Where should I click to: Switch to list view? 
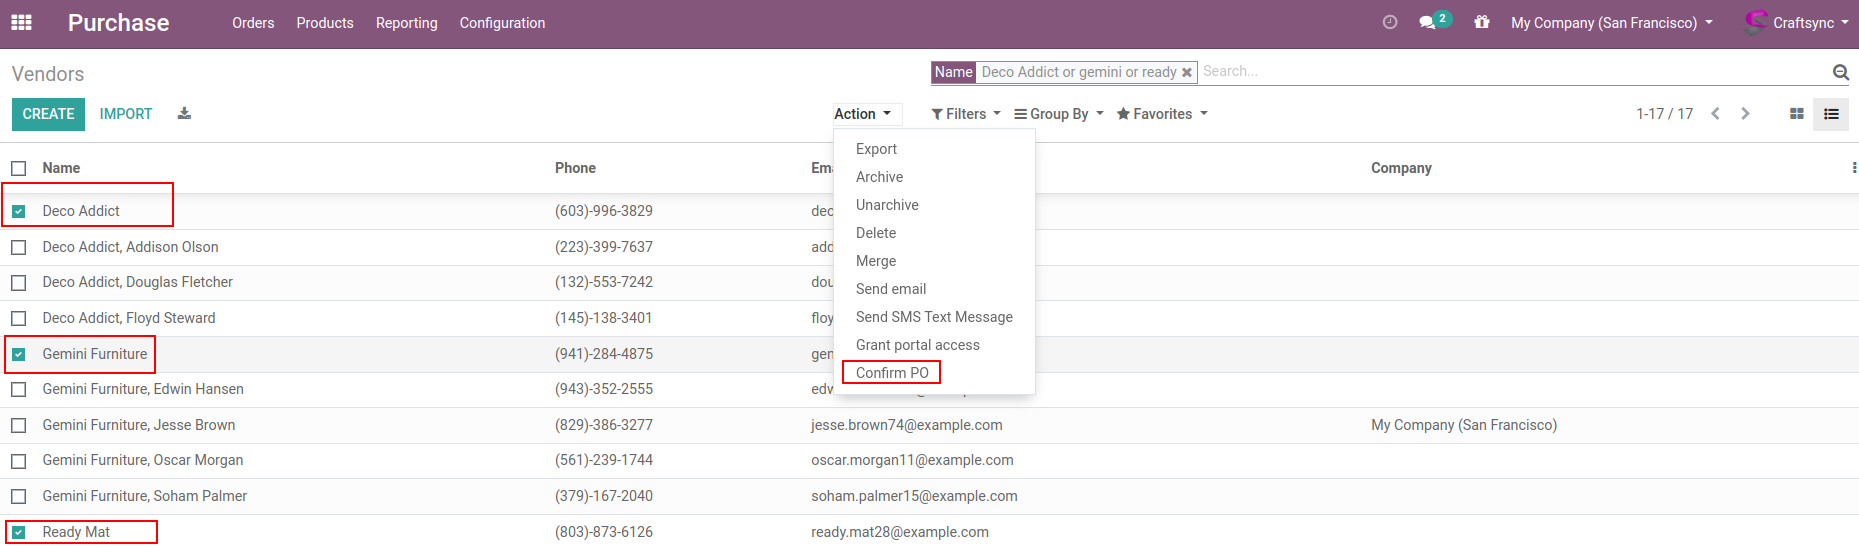click(x=1831, y=114)
